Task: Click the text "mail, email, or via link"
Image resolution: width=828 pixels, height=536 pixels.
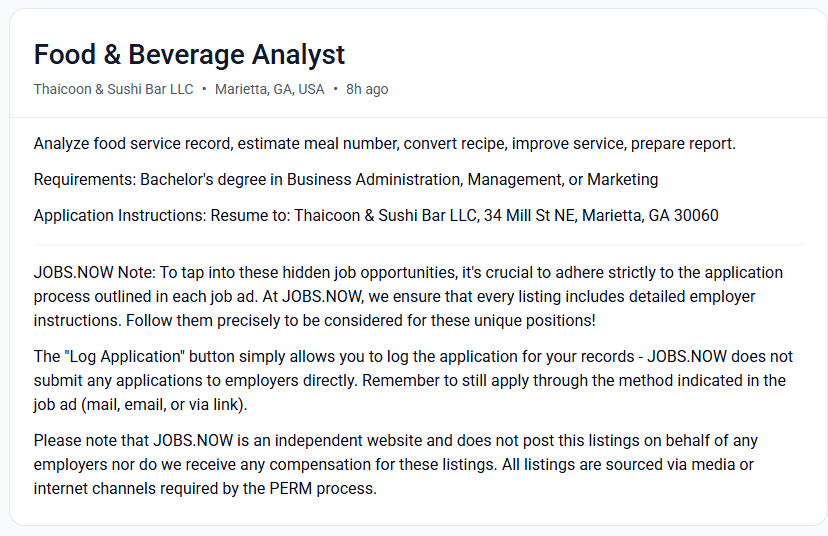Action: pyautogui.click(x=164, y=405)
